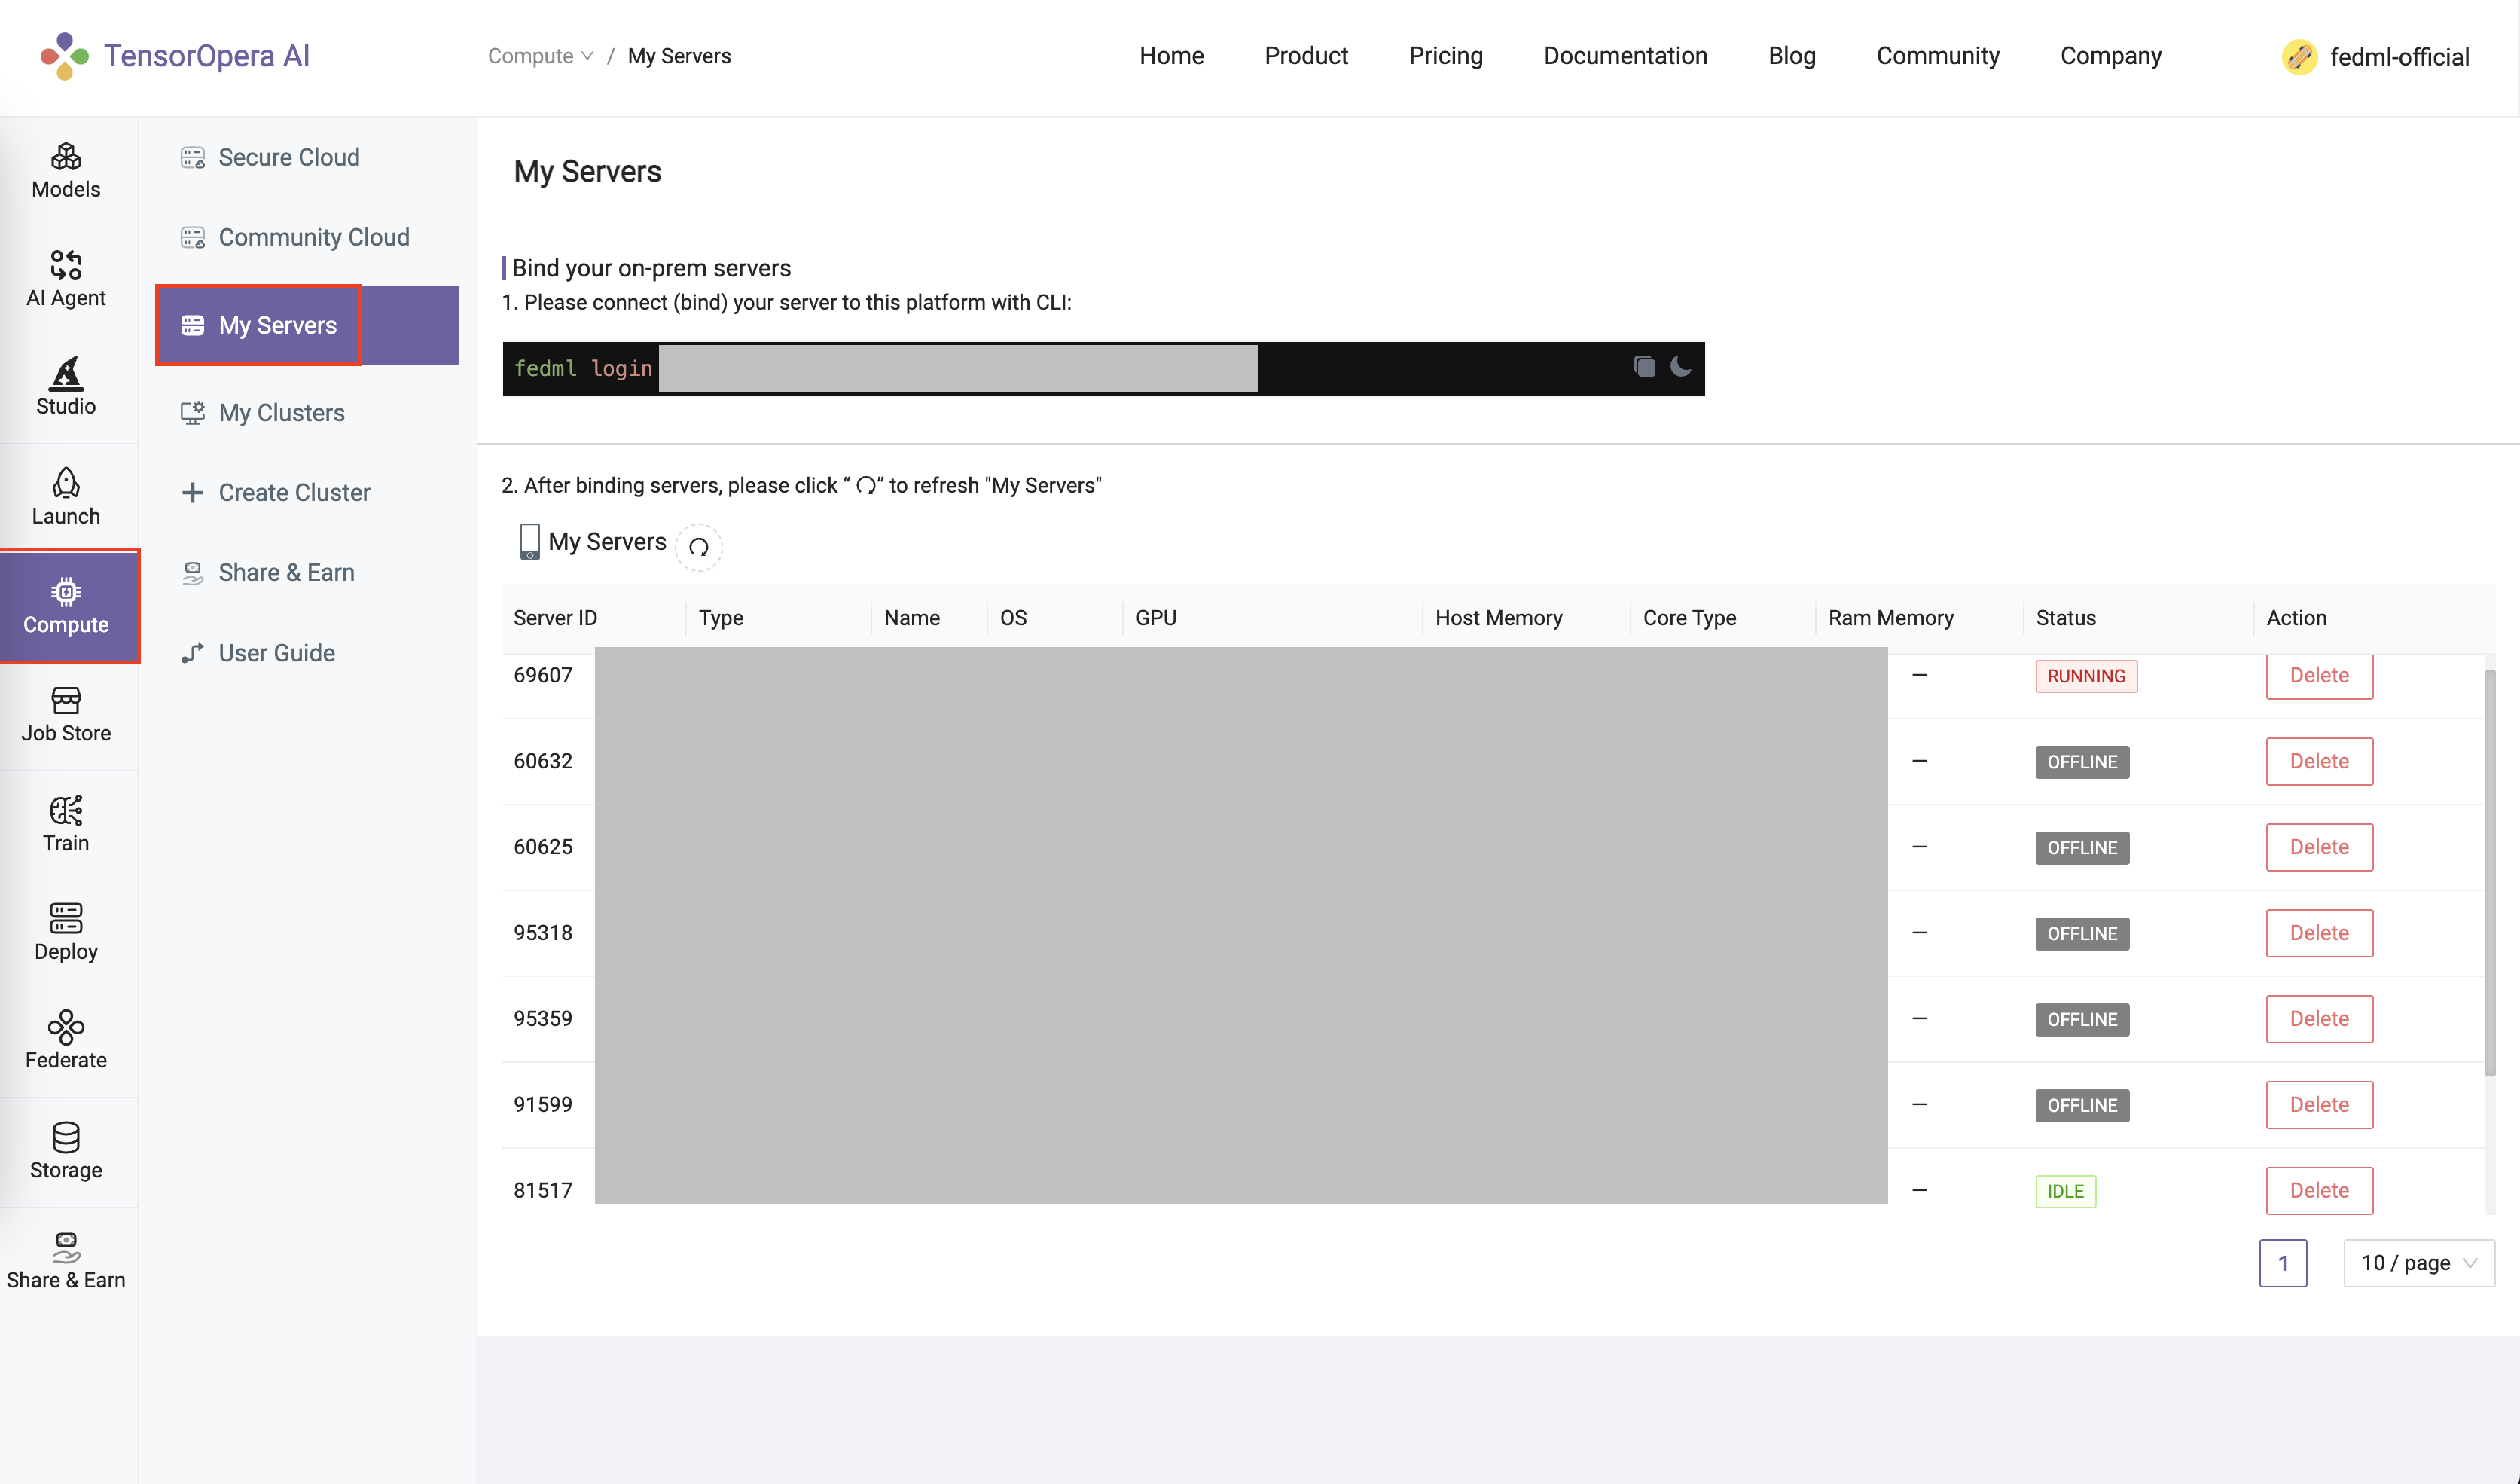Click the Core Type column header

coord(1689,618)
